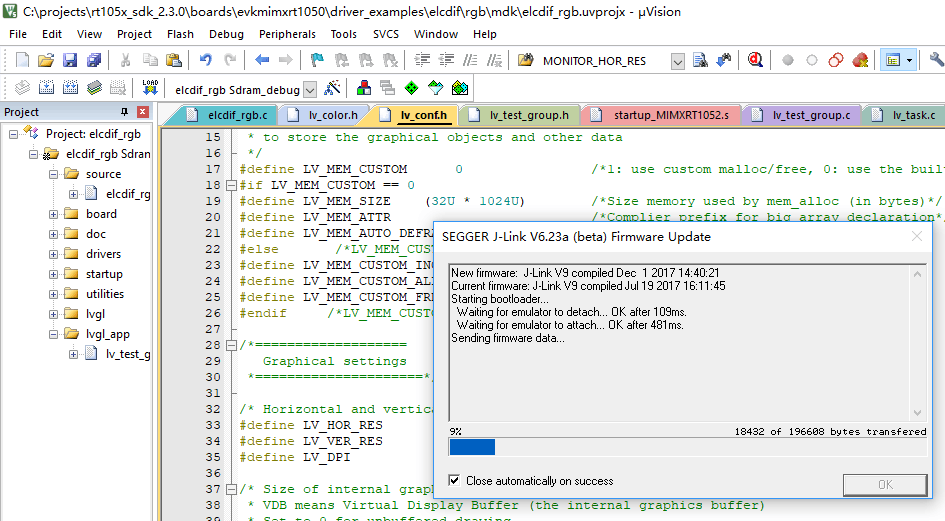Click the Paste clipboard icon
This screenshot has height=521, width=945.
pos(174,60)
